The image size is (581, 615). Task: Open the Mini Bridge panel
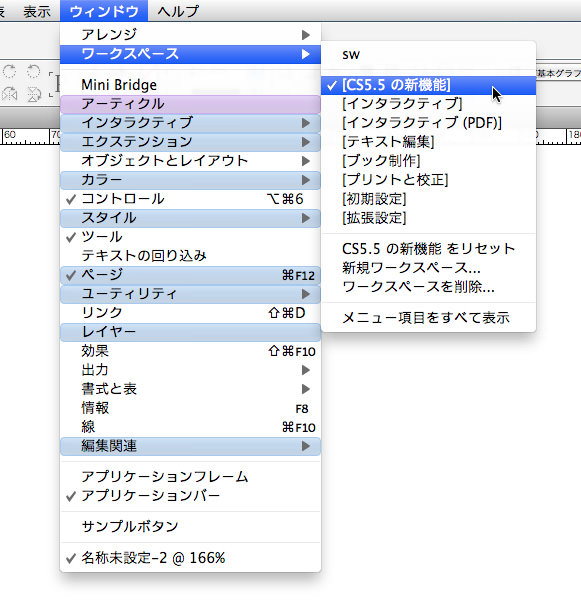pos(190,85)
